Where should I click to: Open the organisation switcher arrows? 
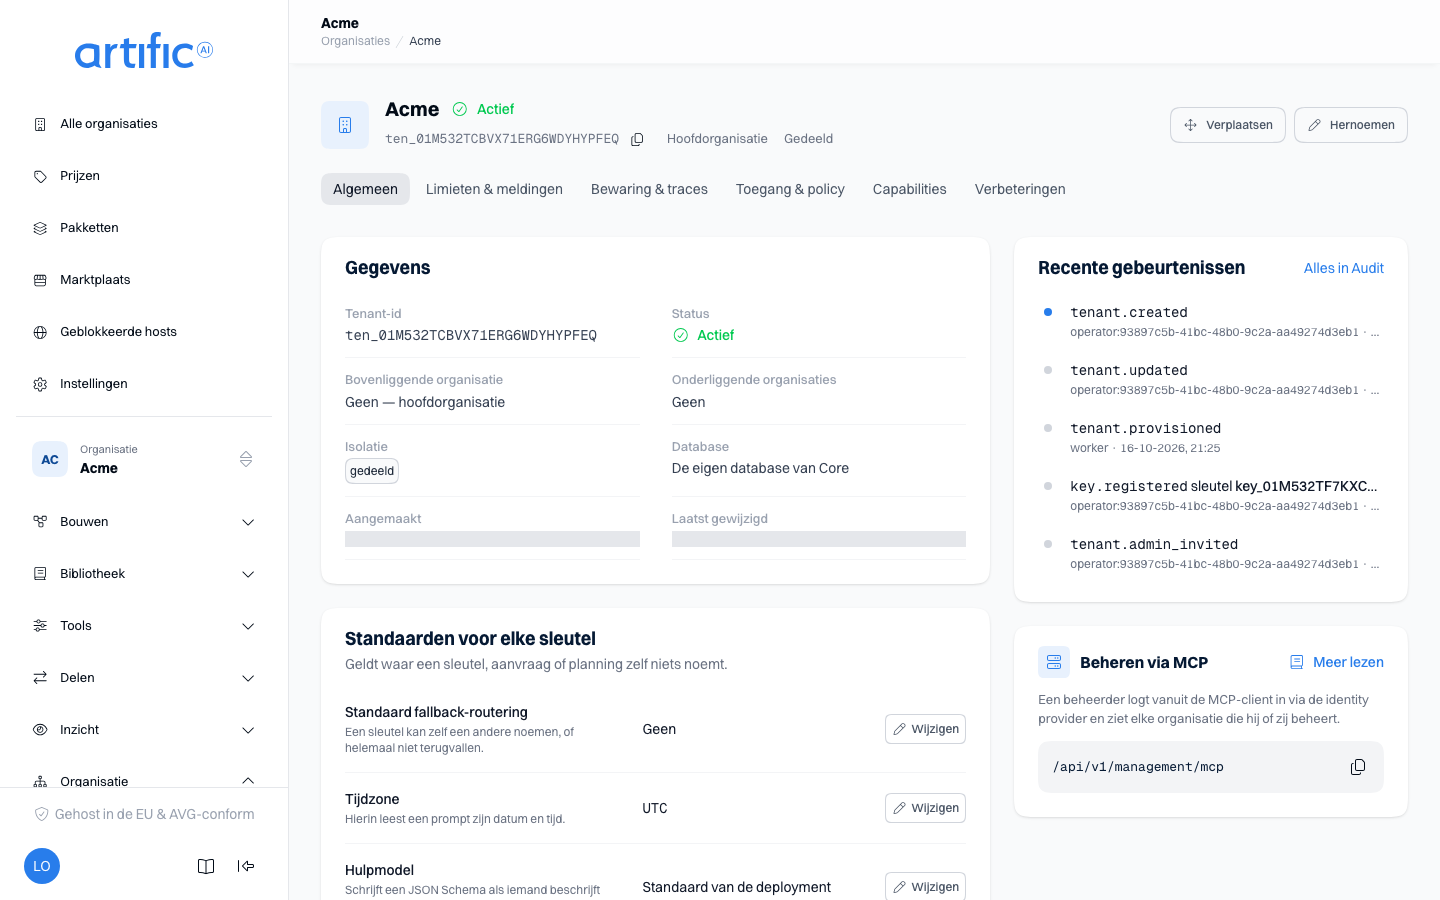[x=246, y=459]
